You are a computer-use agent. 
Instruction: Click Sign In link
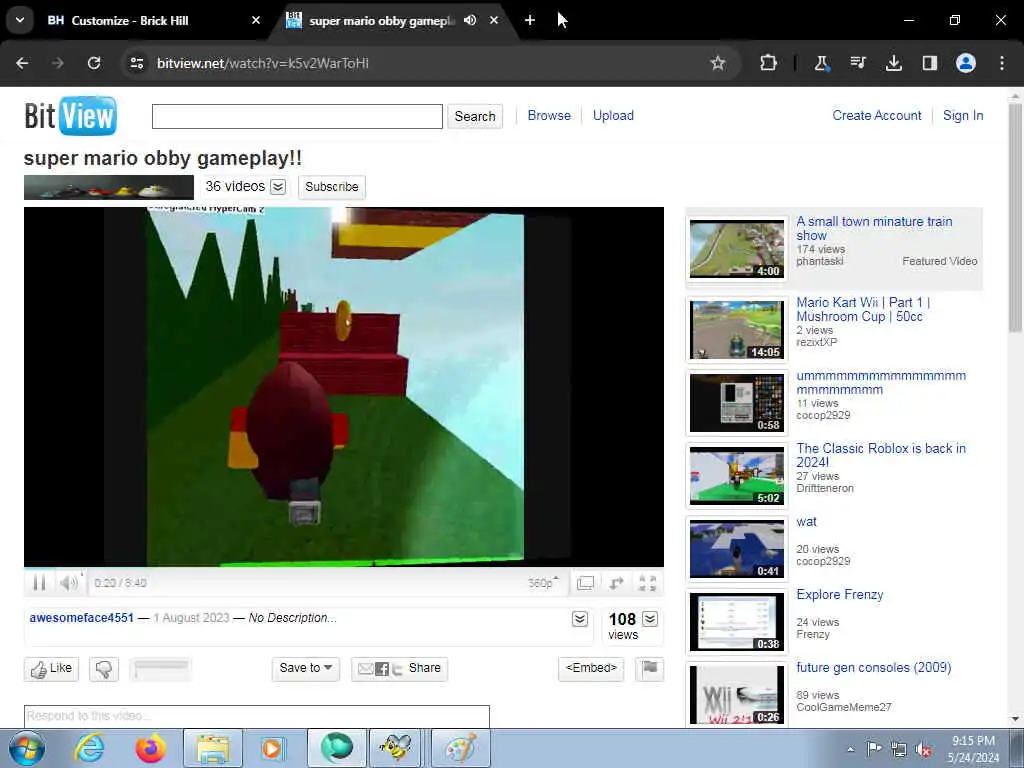pyautogui.click(x=963, y=116)
